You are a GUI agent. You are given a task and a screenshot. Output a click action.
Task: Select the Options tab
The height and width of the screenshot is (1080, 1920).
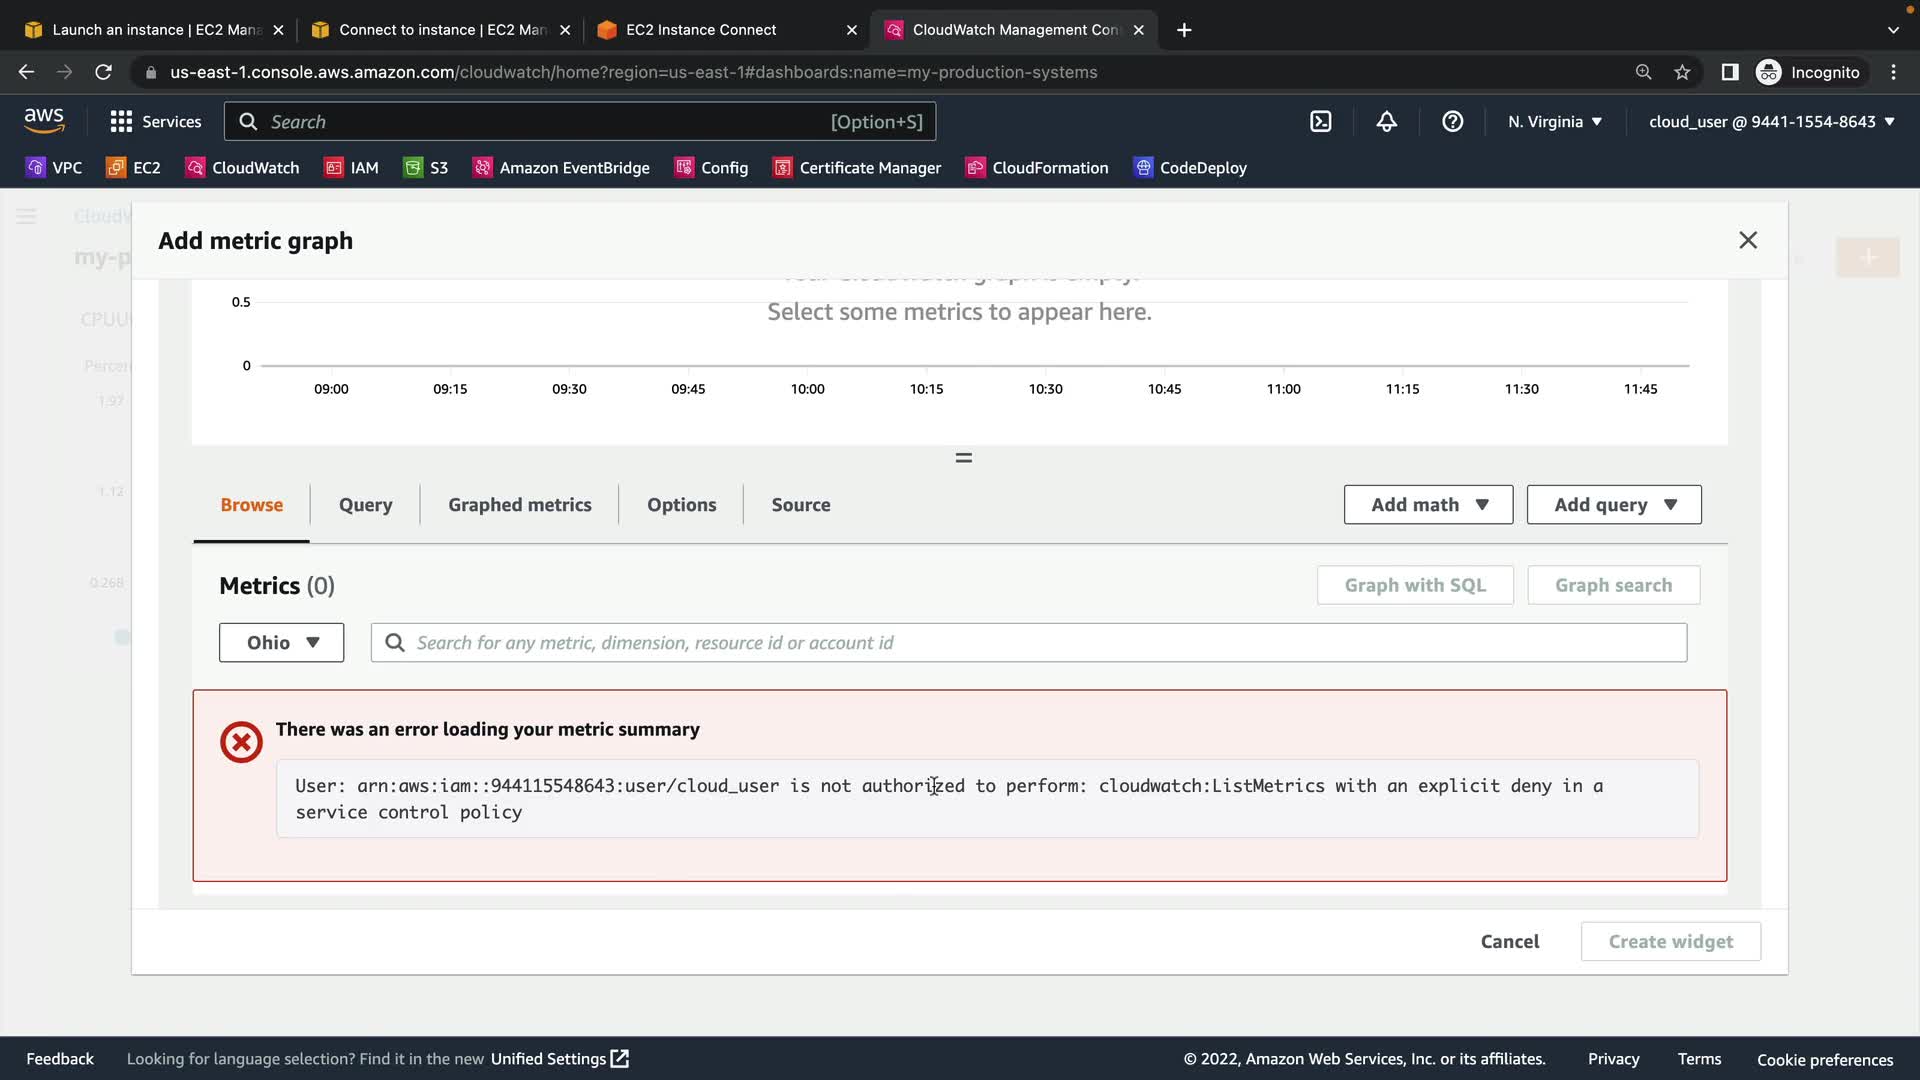pos(681,505)
